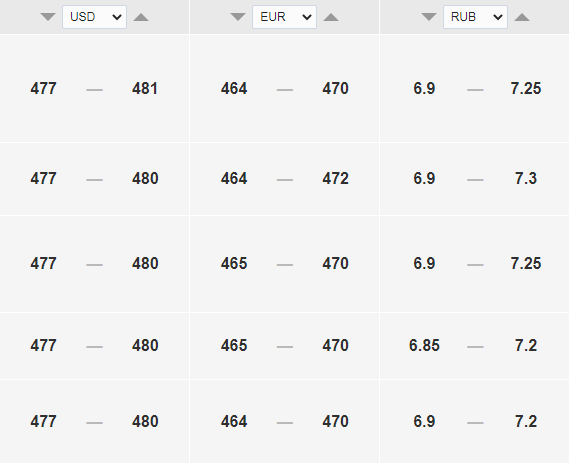Open the RUB currency dropdown
The image size is (569, 463).
[475, 17]
